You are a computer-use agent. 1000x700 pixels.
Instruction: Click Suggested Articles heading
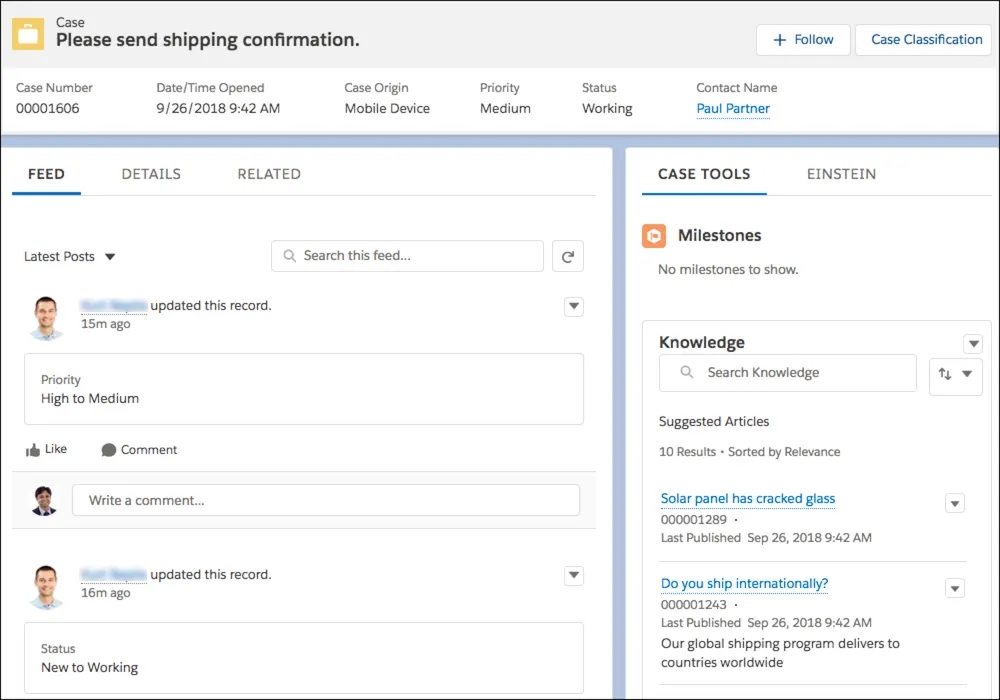[714, 421]
